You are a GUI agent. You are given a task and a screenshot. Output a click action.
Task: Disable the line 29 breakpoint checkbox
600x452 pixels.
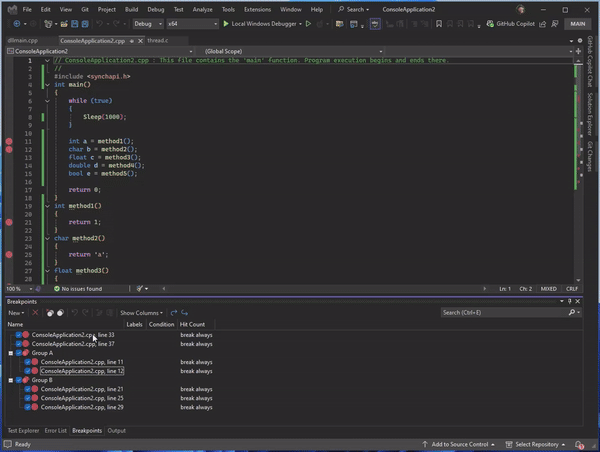click(28, 407)
